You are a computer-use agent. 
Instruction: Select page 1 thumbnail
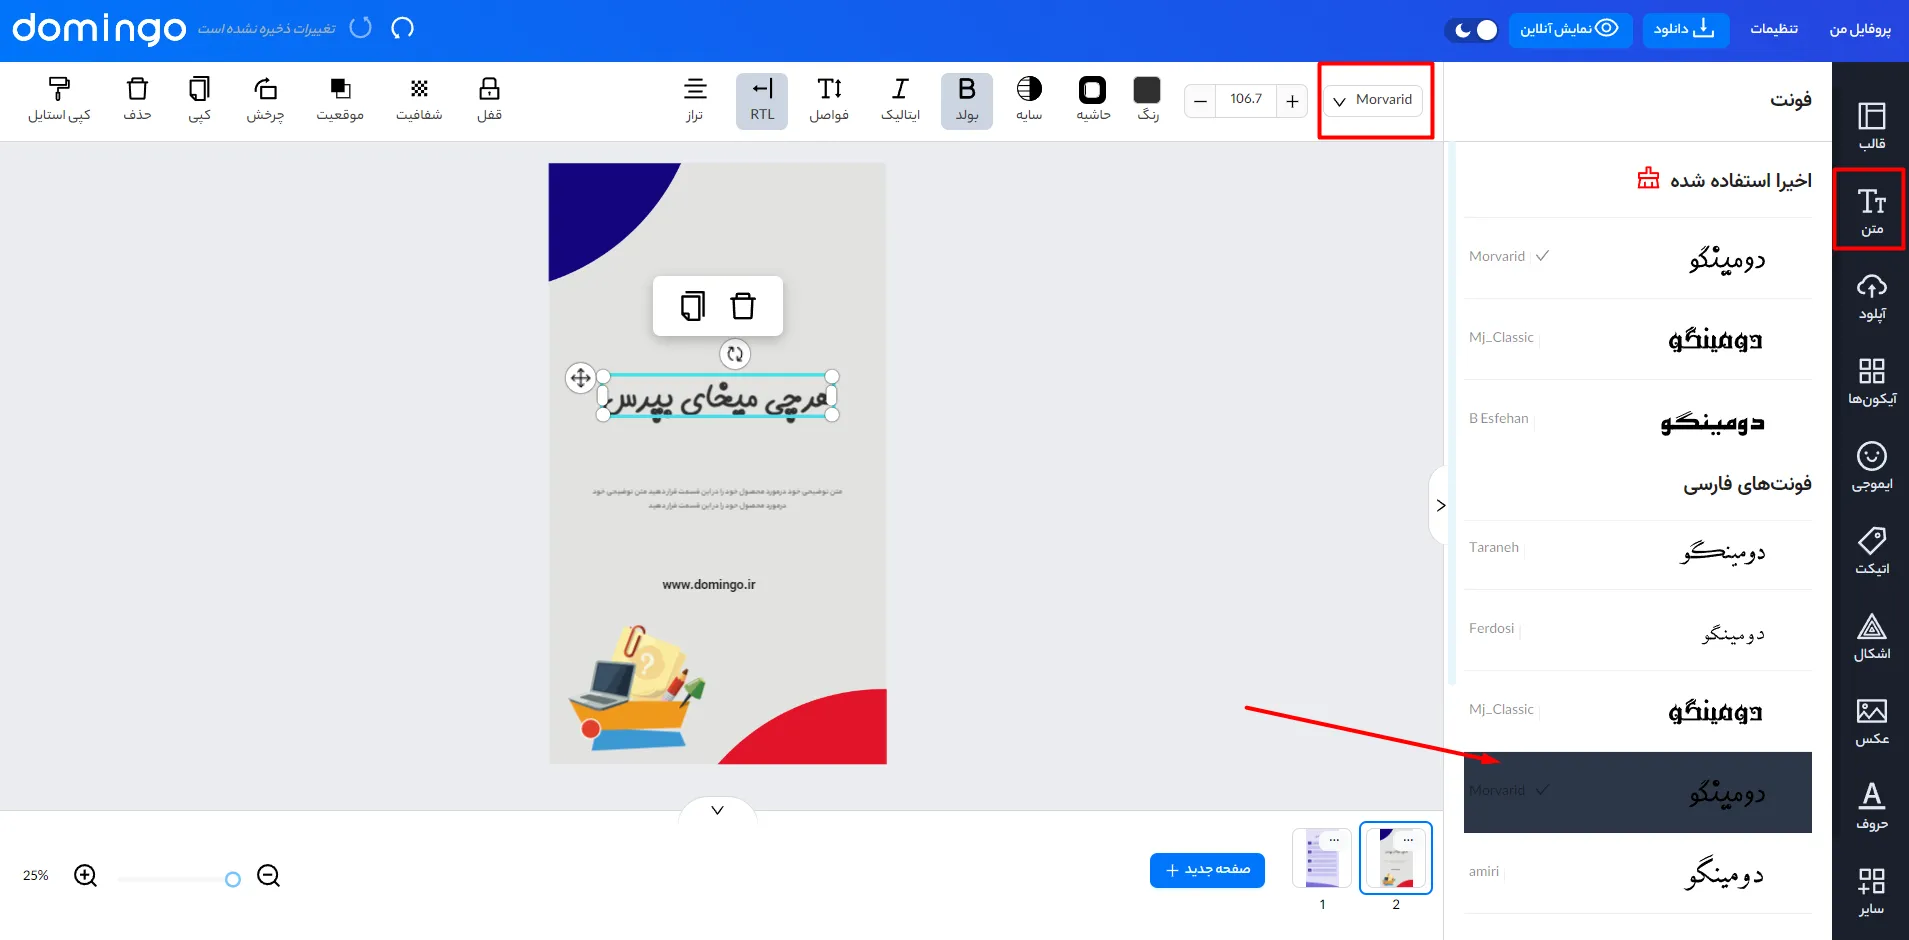(1322, 858)
